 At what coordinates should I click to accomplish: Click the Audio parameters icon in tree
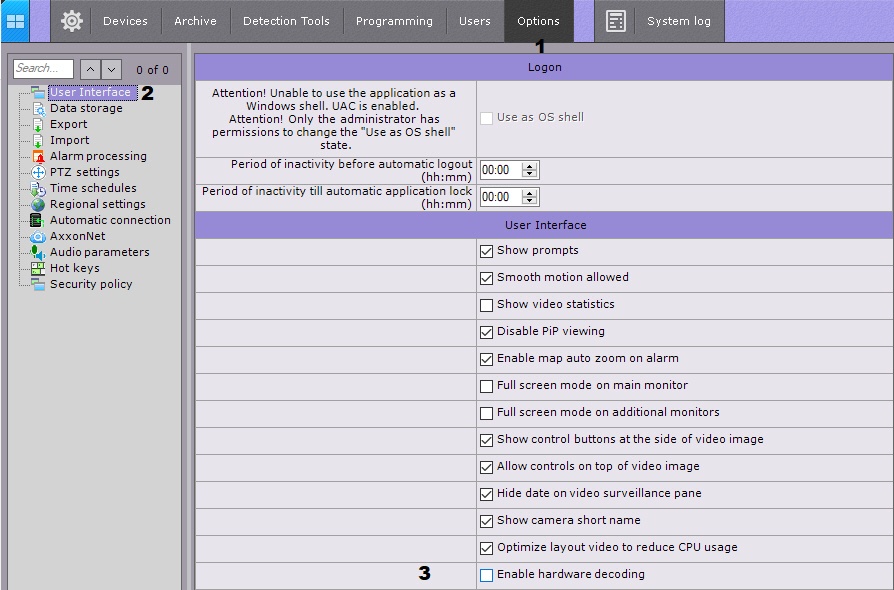point(38,252)
